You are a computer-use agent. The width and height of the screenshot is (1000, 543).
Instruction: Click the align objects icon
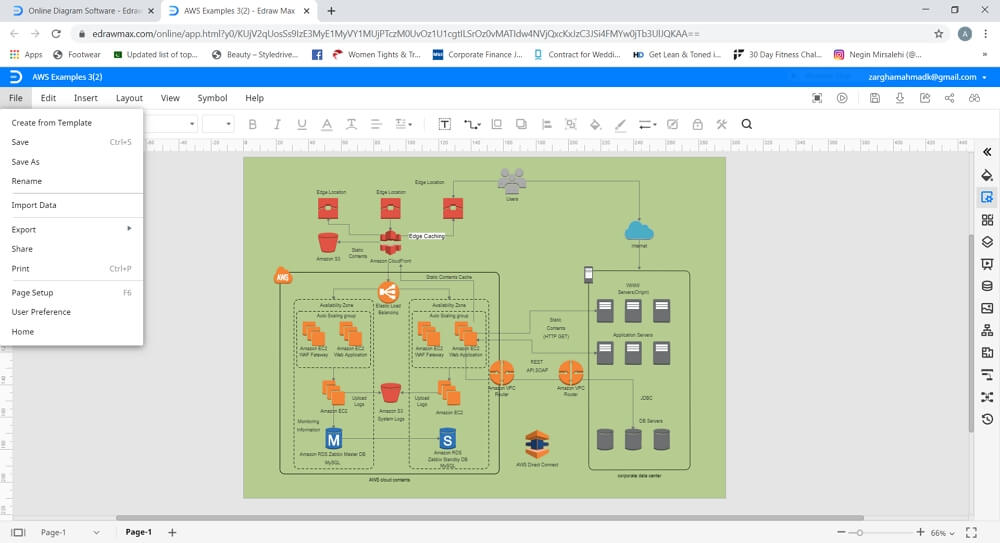[546, 124]
